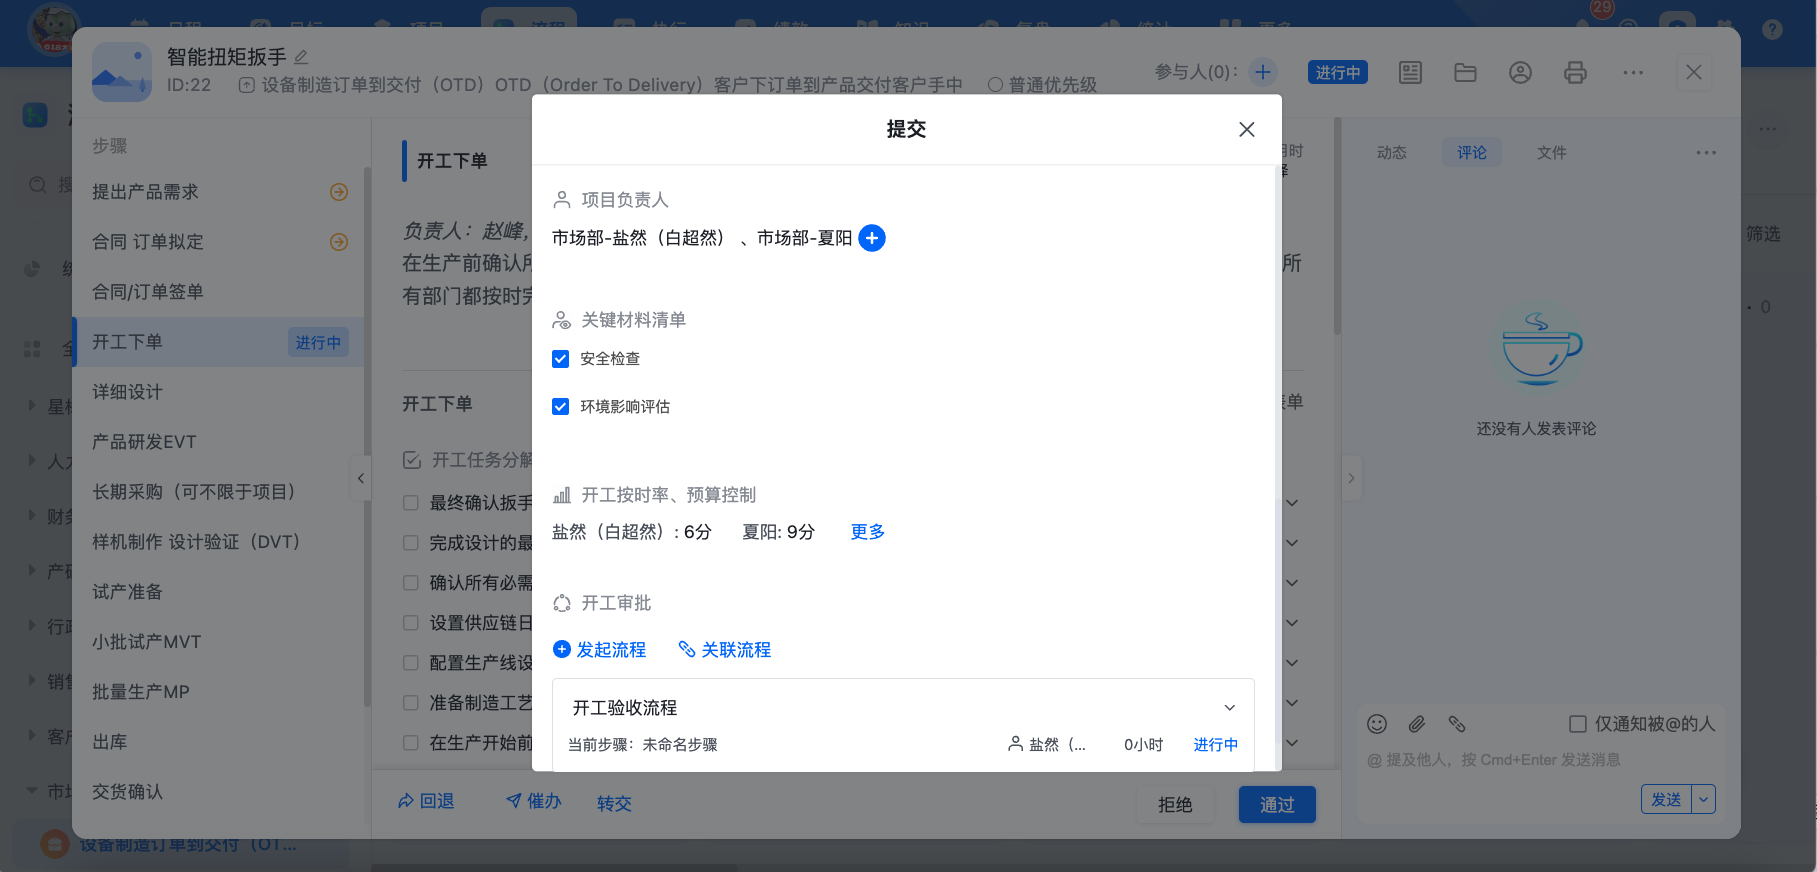Select the 小批试产MVT step
This screenshot has height=872, width=1817.
tap(218, 642)
